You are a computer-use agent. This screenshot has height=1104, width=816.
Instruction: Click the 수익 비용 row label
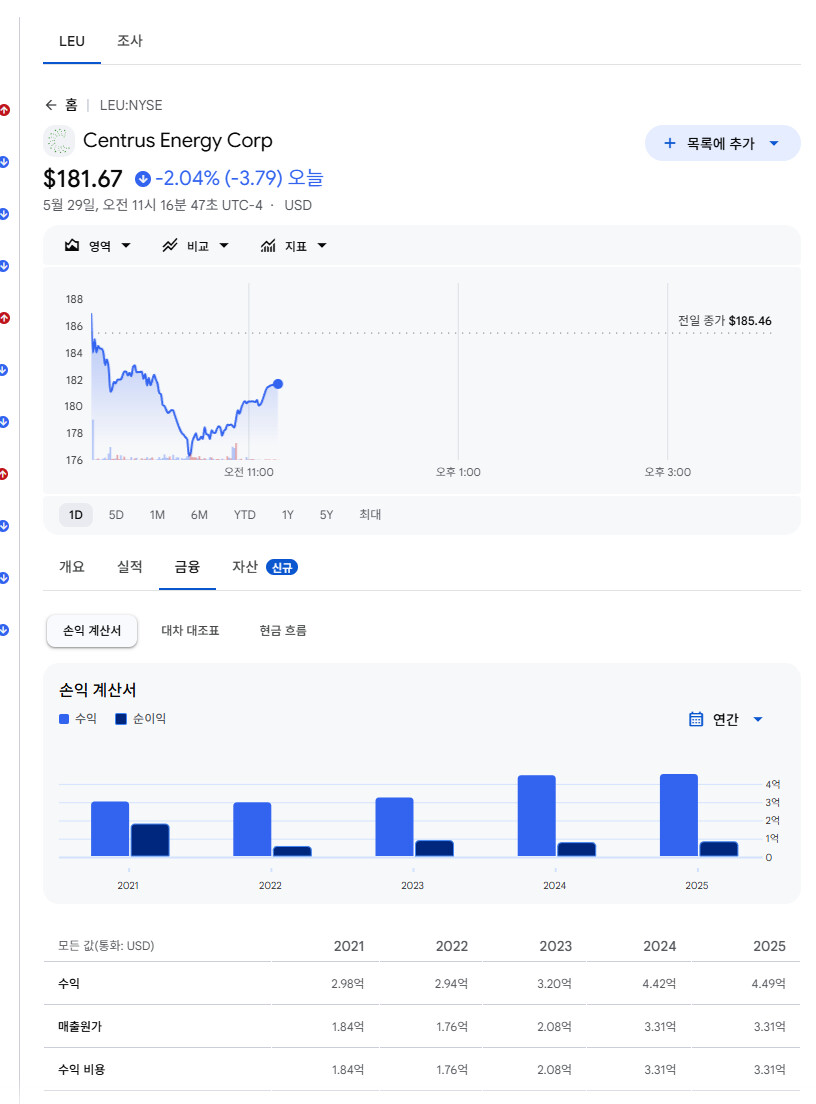tap(81, 1070)
